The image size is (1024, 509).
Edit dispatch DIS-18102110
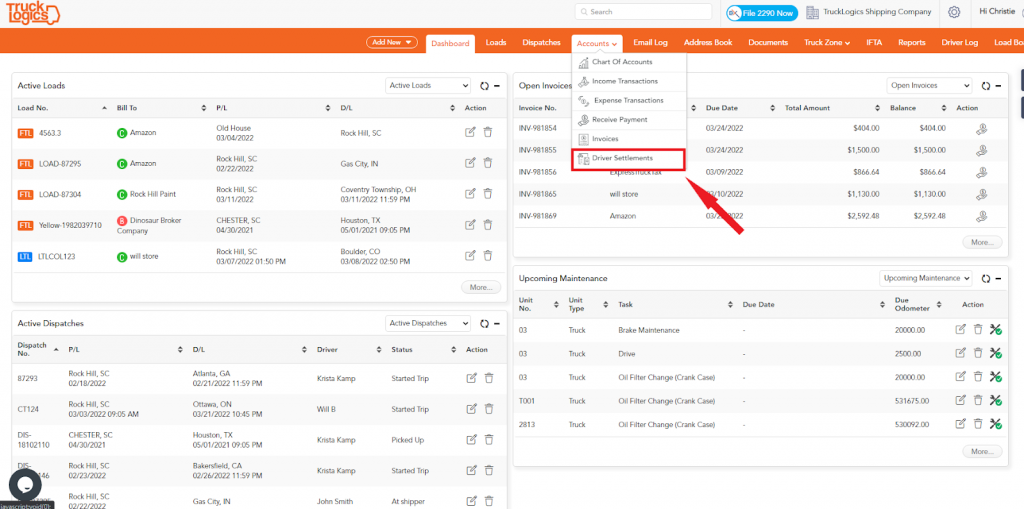pos(472,440)
